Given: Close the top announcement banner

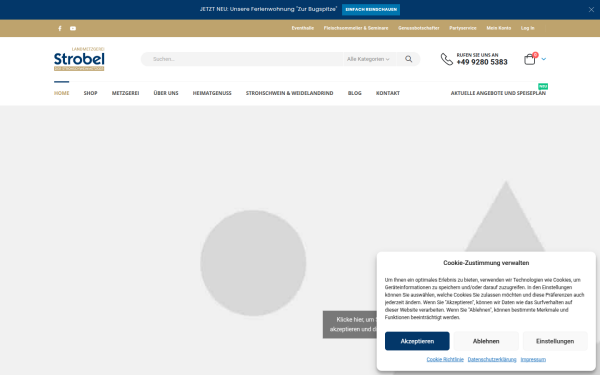Looking at the screenshot, I should [591, 10].
